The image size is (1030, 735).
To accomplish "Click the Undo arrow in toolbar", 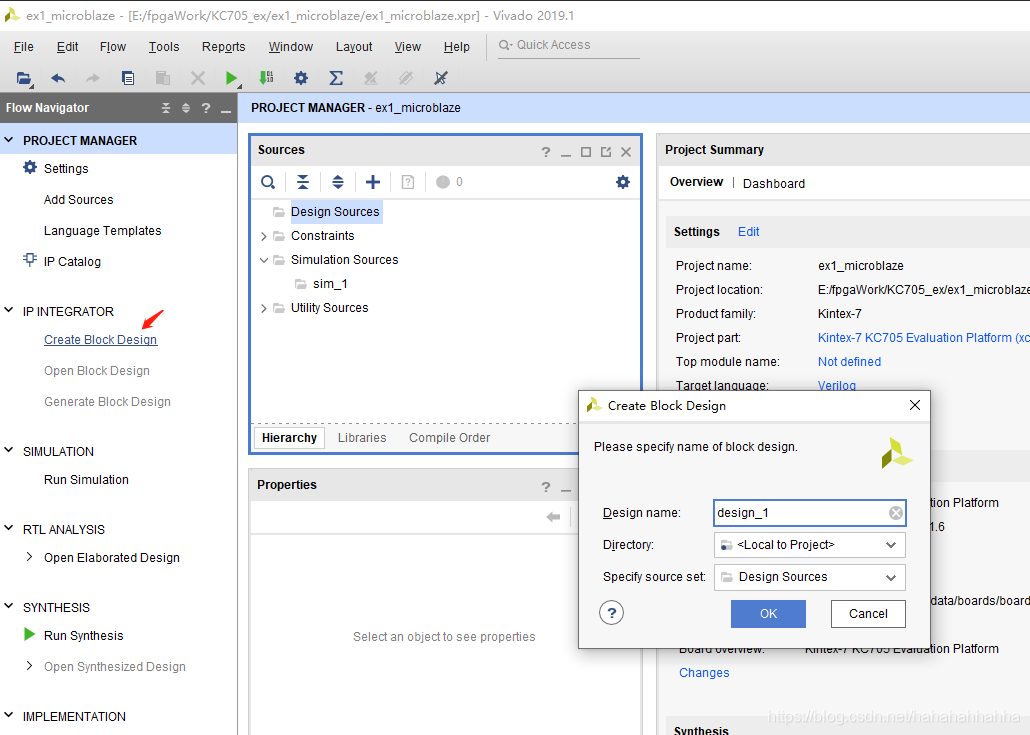I will click(x=58, y=79).
